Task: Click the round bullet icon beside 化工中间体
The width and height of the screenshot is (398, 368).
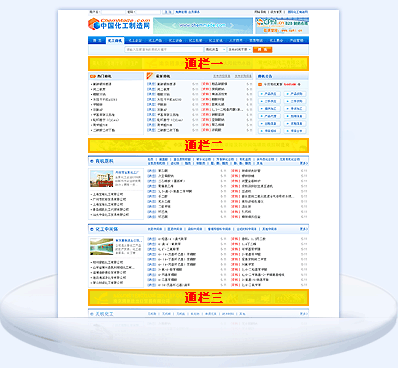Action: 92,229
